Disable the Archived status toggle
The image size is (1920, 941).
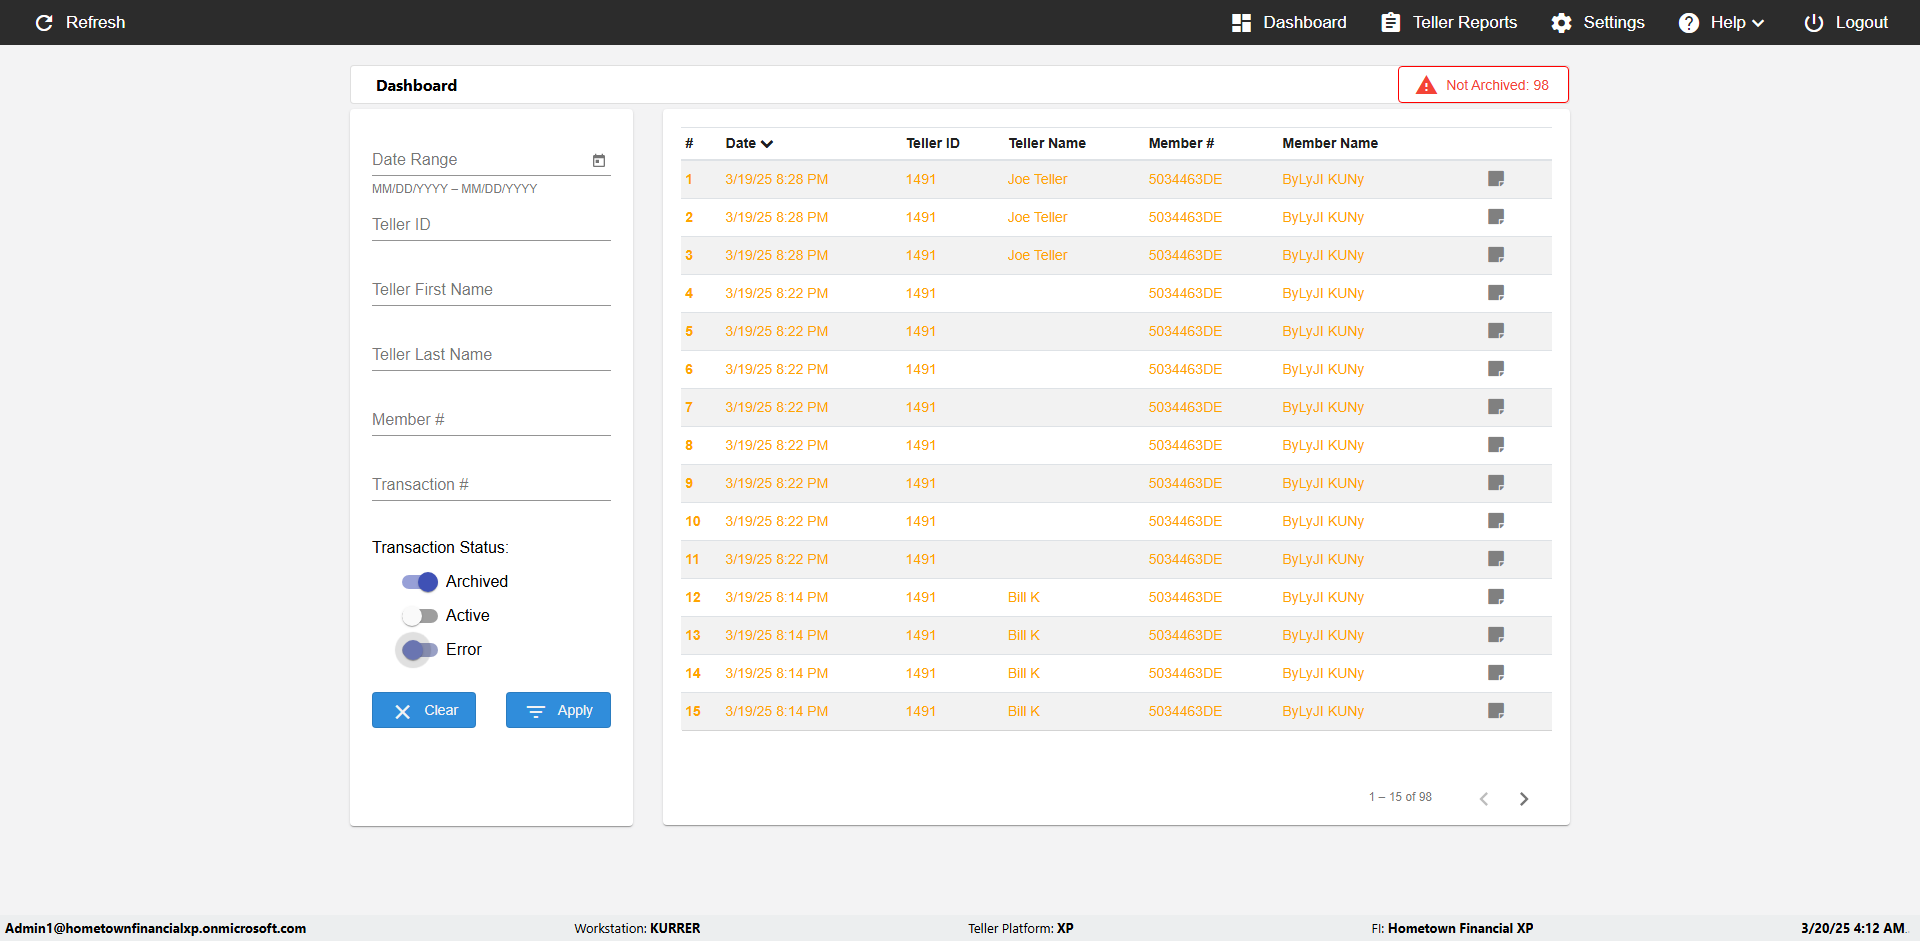tap(420, 582)
